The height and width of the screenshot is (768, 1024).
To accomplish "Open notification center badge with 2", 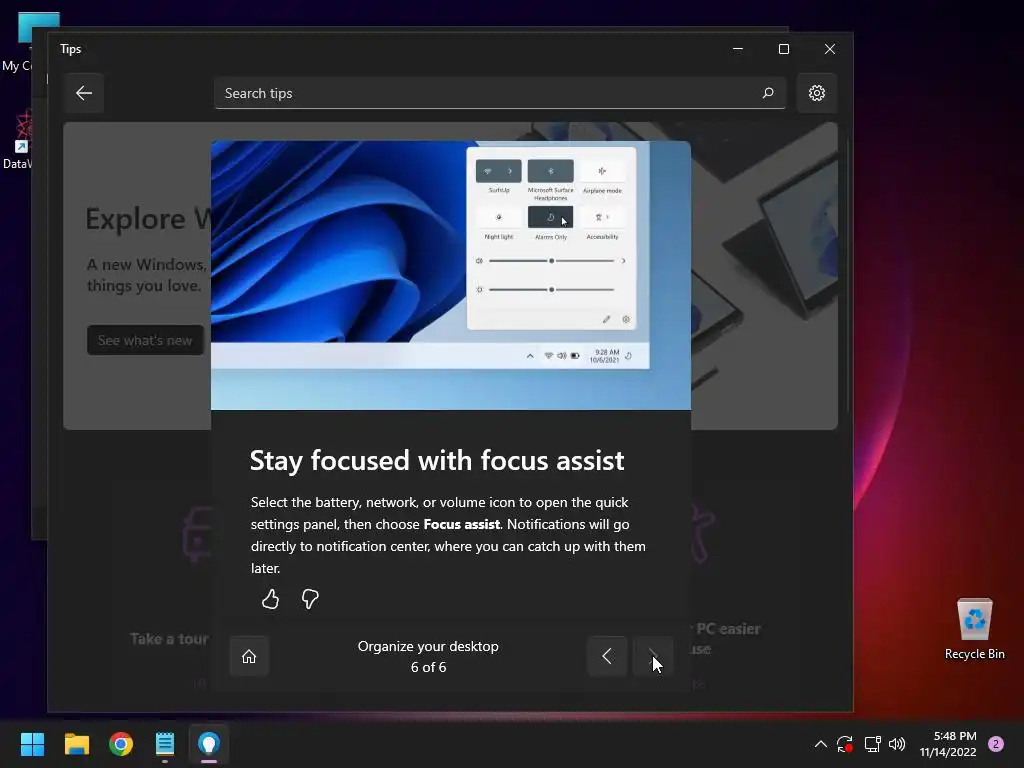I will pyautogui.click(x=995, y=744).
